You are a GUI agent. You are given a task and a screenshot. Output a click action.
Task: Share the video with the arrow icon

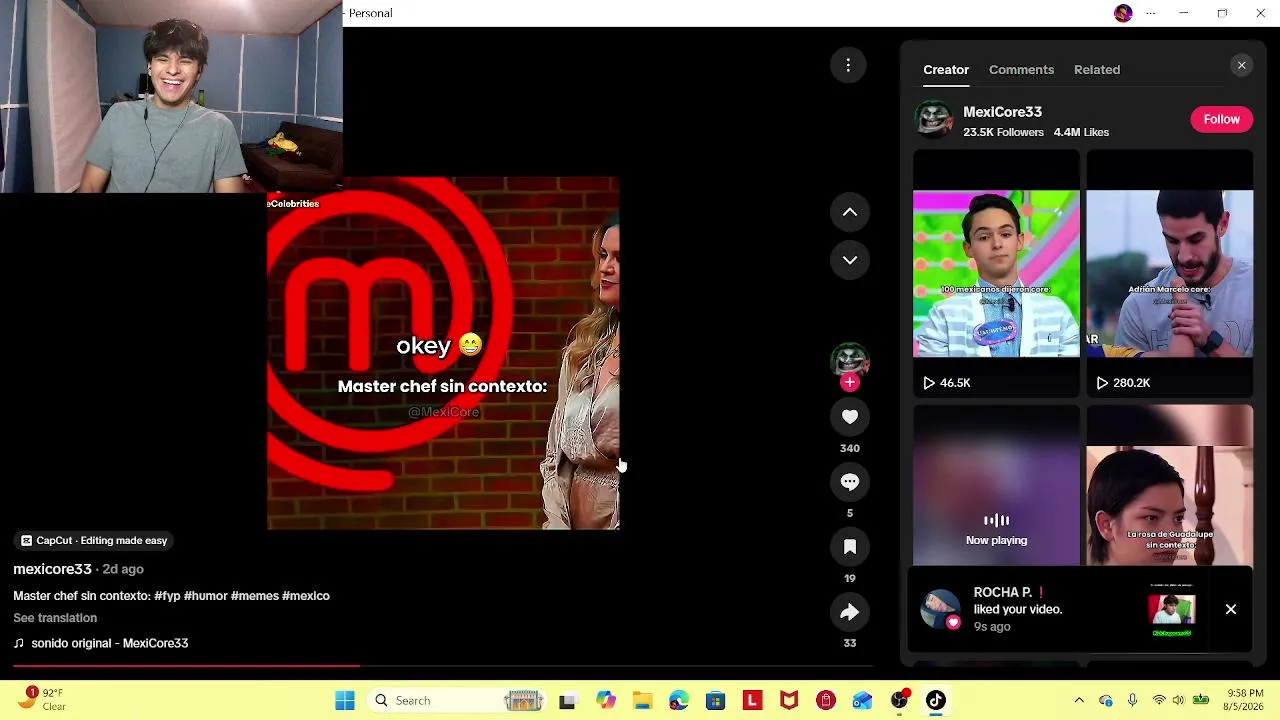(x=849, y=612)
